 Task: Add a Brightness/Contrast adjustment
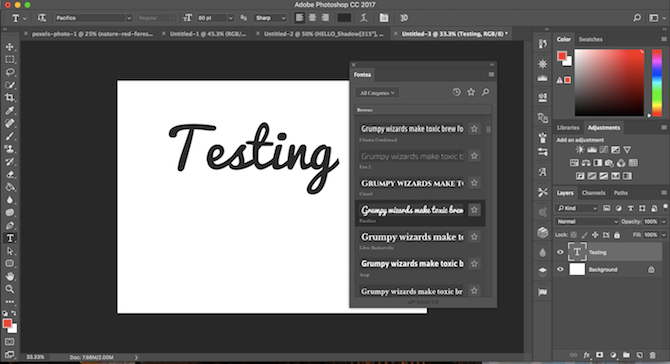click(x=580, y=150)
